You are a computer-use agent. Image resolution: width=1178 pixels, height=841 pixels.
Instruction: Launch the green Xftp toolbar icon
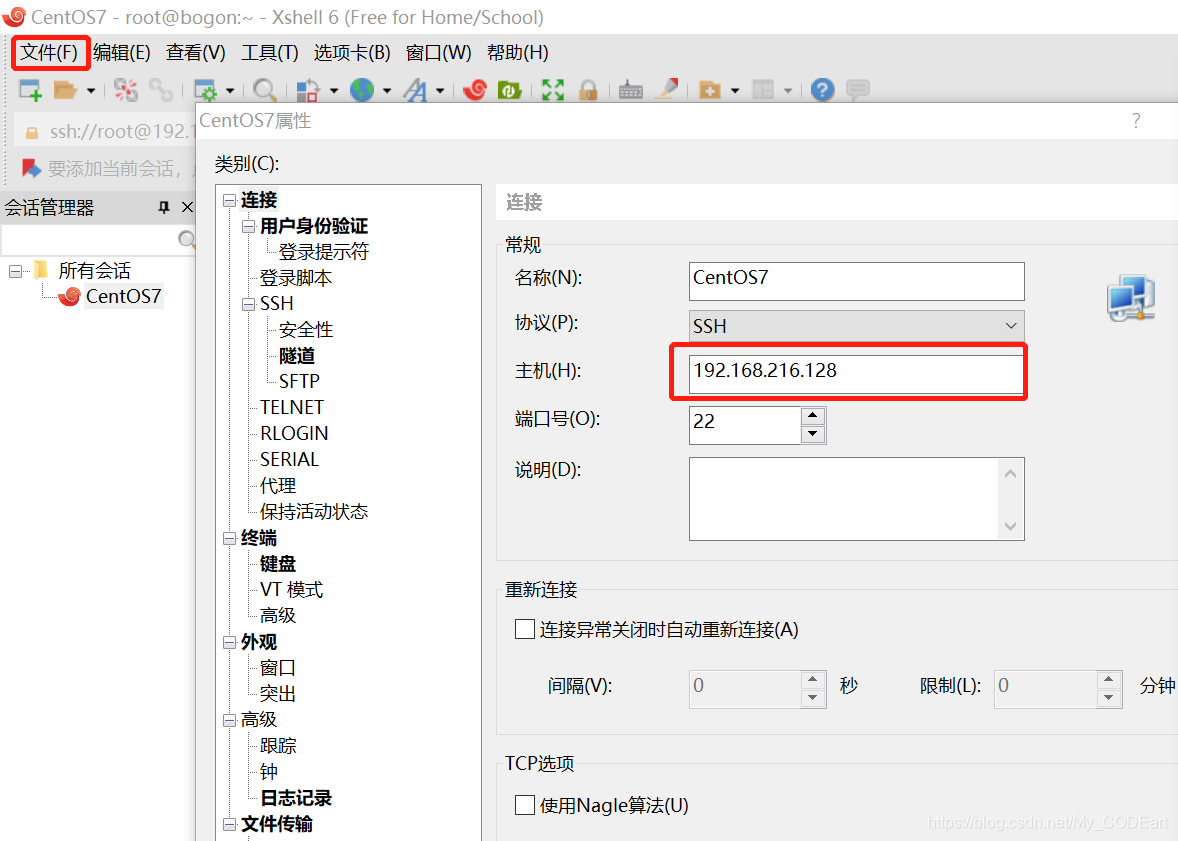(x=509, y=90)
